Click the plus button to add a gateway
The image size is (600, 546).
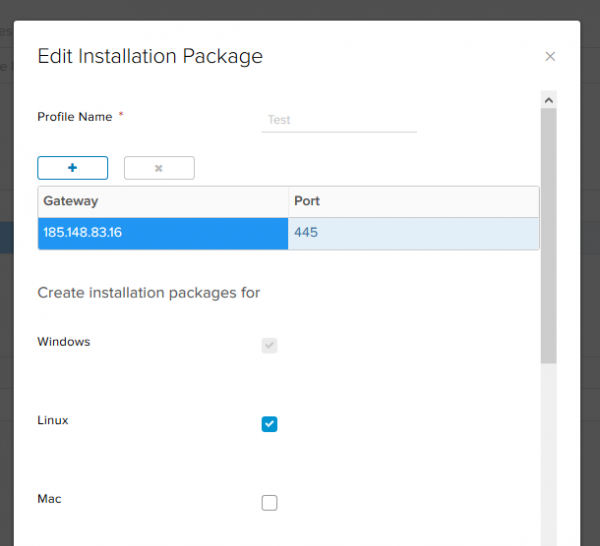tap(72, 168)
